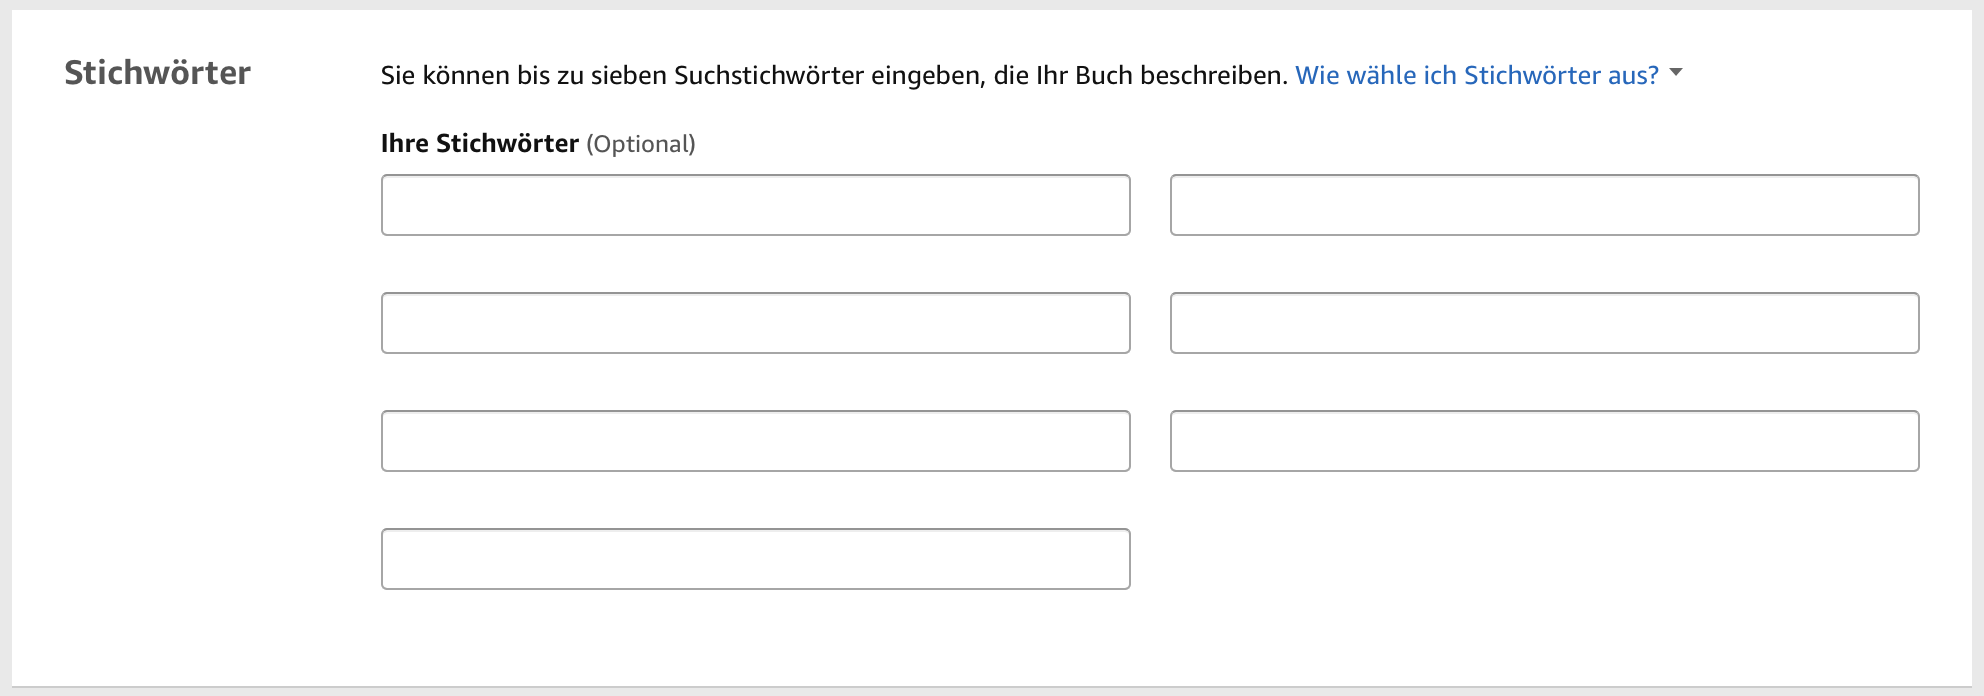Click the small triangle after the help link
Image resolution: width=1984 pixels, height=696 pixels.
[1676, 74]
